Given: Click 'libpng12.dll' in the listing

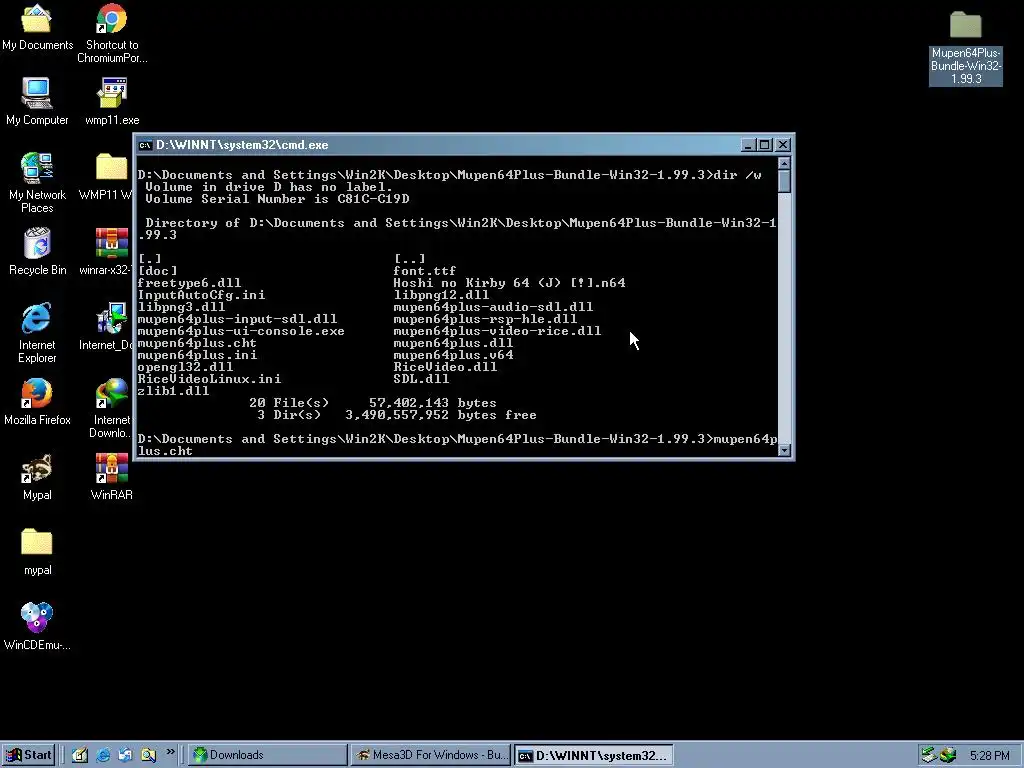Looking at the screenshot, I should [441, 295].
